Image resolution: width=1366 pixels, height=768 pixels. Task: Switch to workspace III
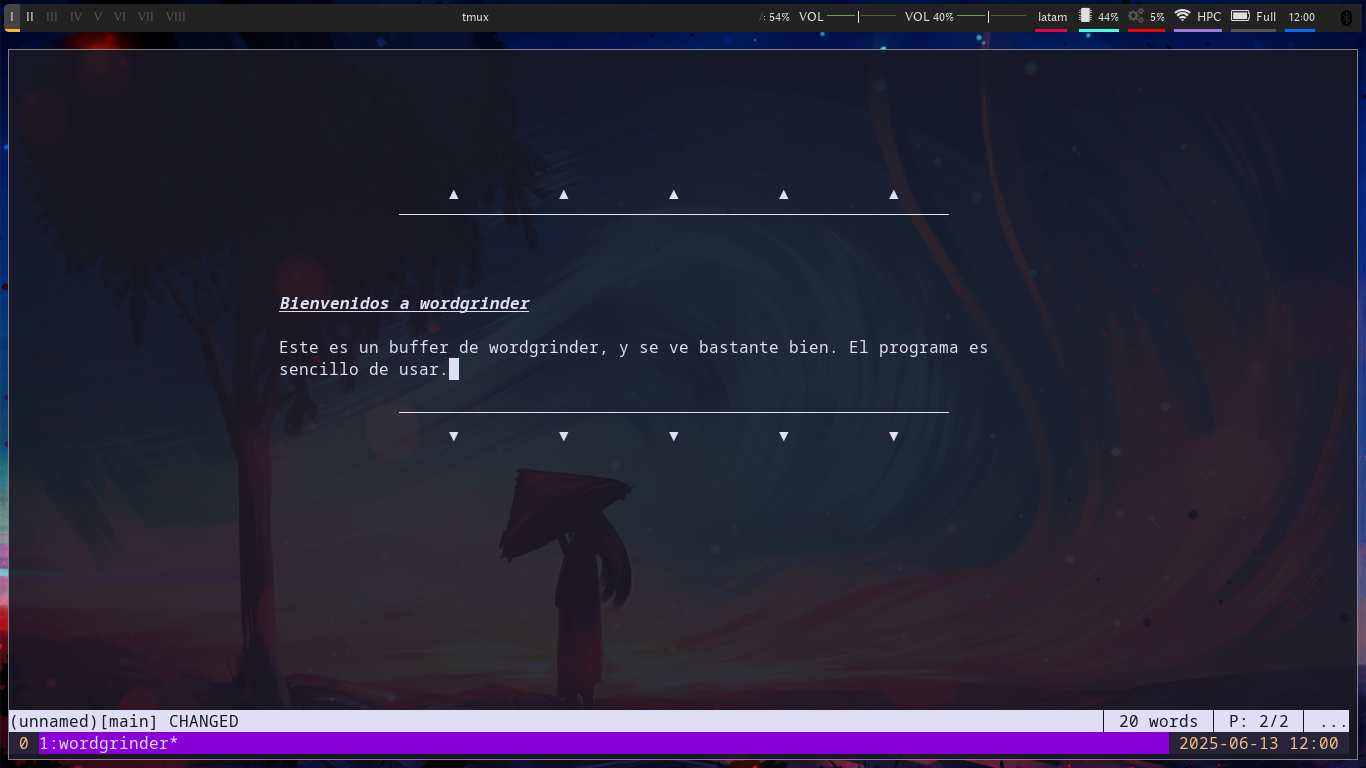[x=52, y=17]
